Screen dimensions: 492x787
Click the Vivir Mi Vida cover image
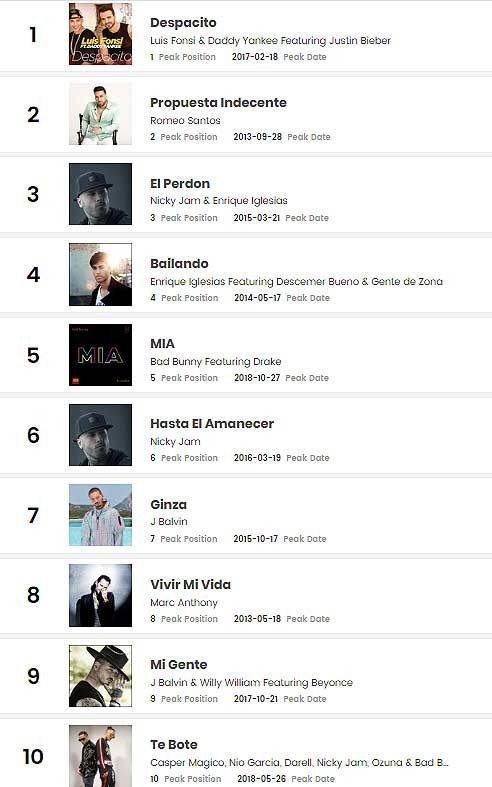point(100,595)
